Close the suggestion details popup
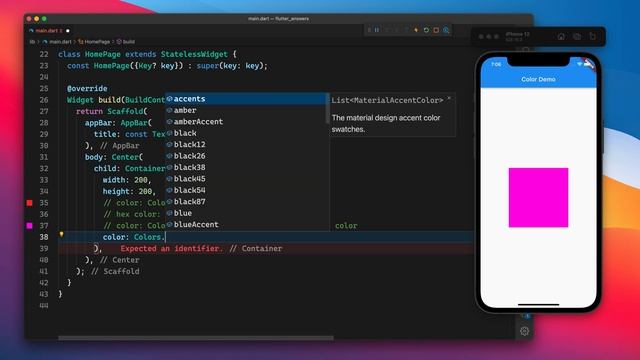Image resolution: width=640 pixels, height=360 pixels. point(449,98)
